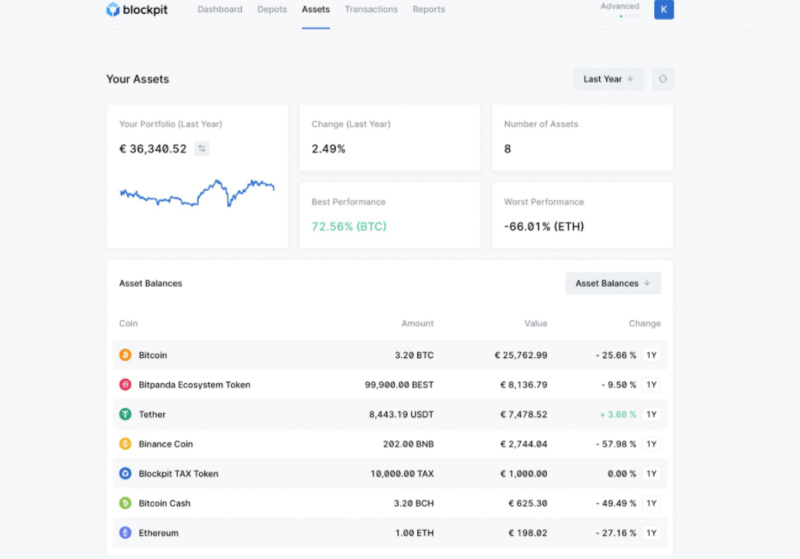
Task: Click the Bitcoin Cash icon
Action: [125, 503]
